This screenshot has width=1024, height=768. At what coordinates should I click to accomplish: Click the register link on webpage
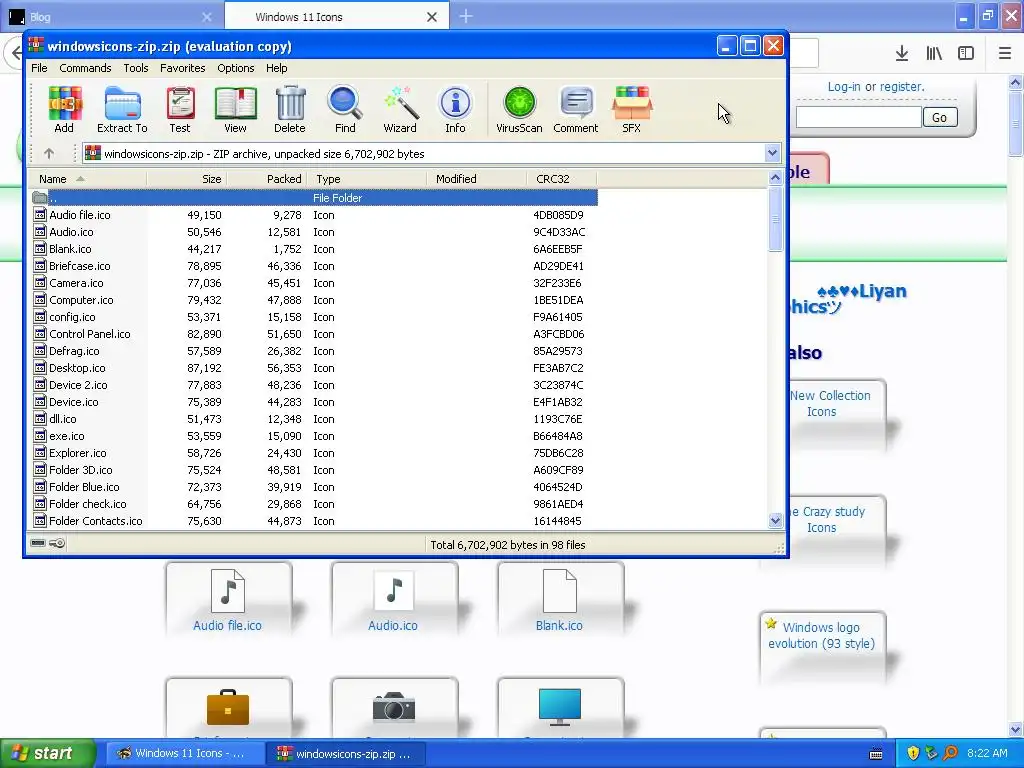click(x=902, y=86)
